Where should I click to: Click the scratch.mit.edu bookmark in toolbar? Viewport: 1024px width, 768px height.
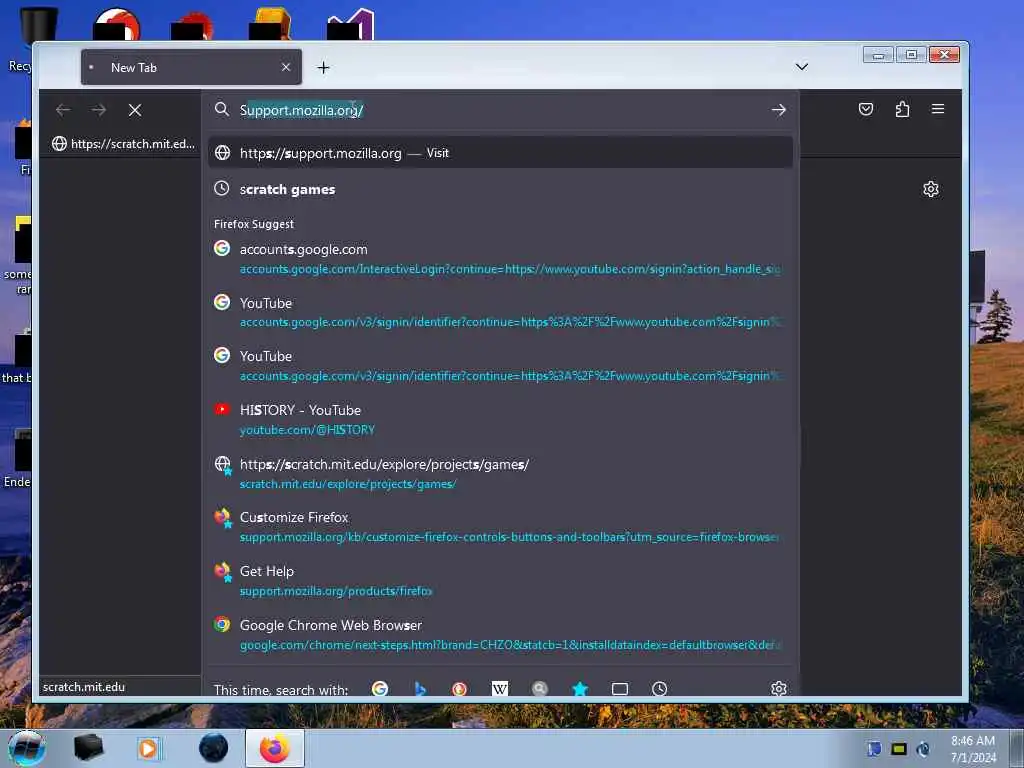123,144
